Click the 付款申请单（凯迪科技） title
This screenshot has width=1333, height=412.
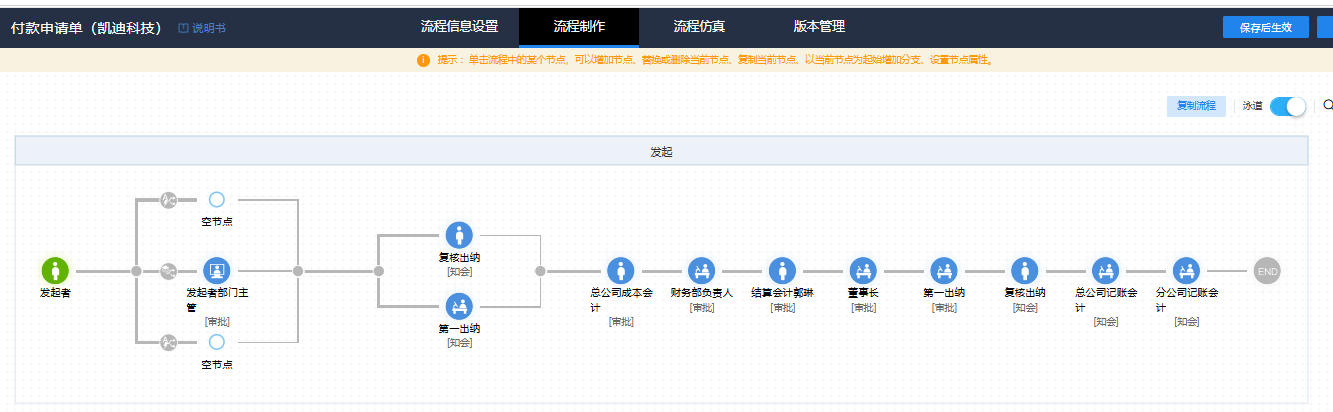(86, 28)
